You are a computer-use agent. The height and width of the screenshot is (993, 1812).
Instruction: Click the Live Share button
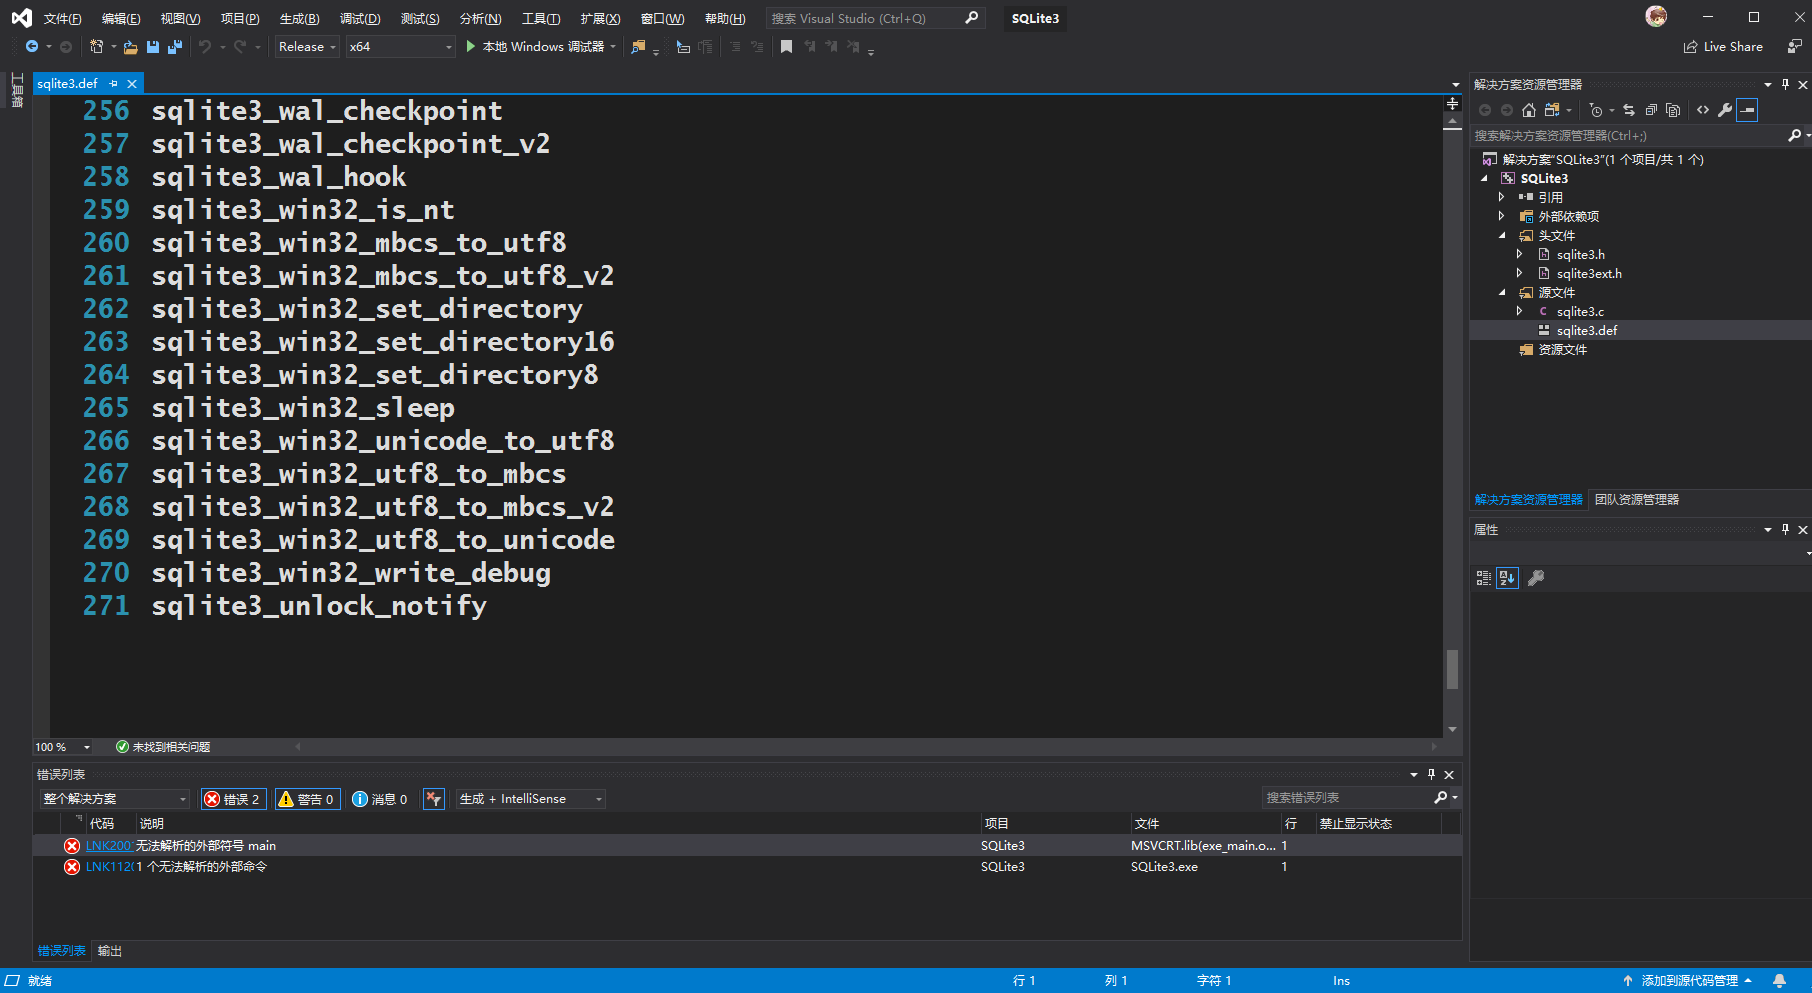(x=1723, y=47)
